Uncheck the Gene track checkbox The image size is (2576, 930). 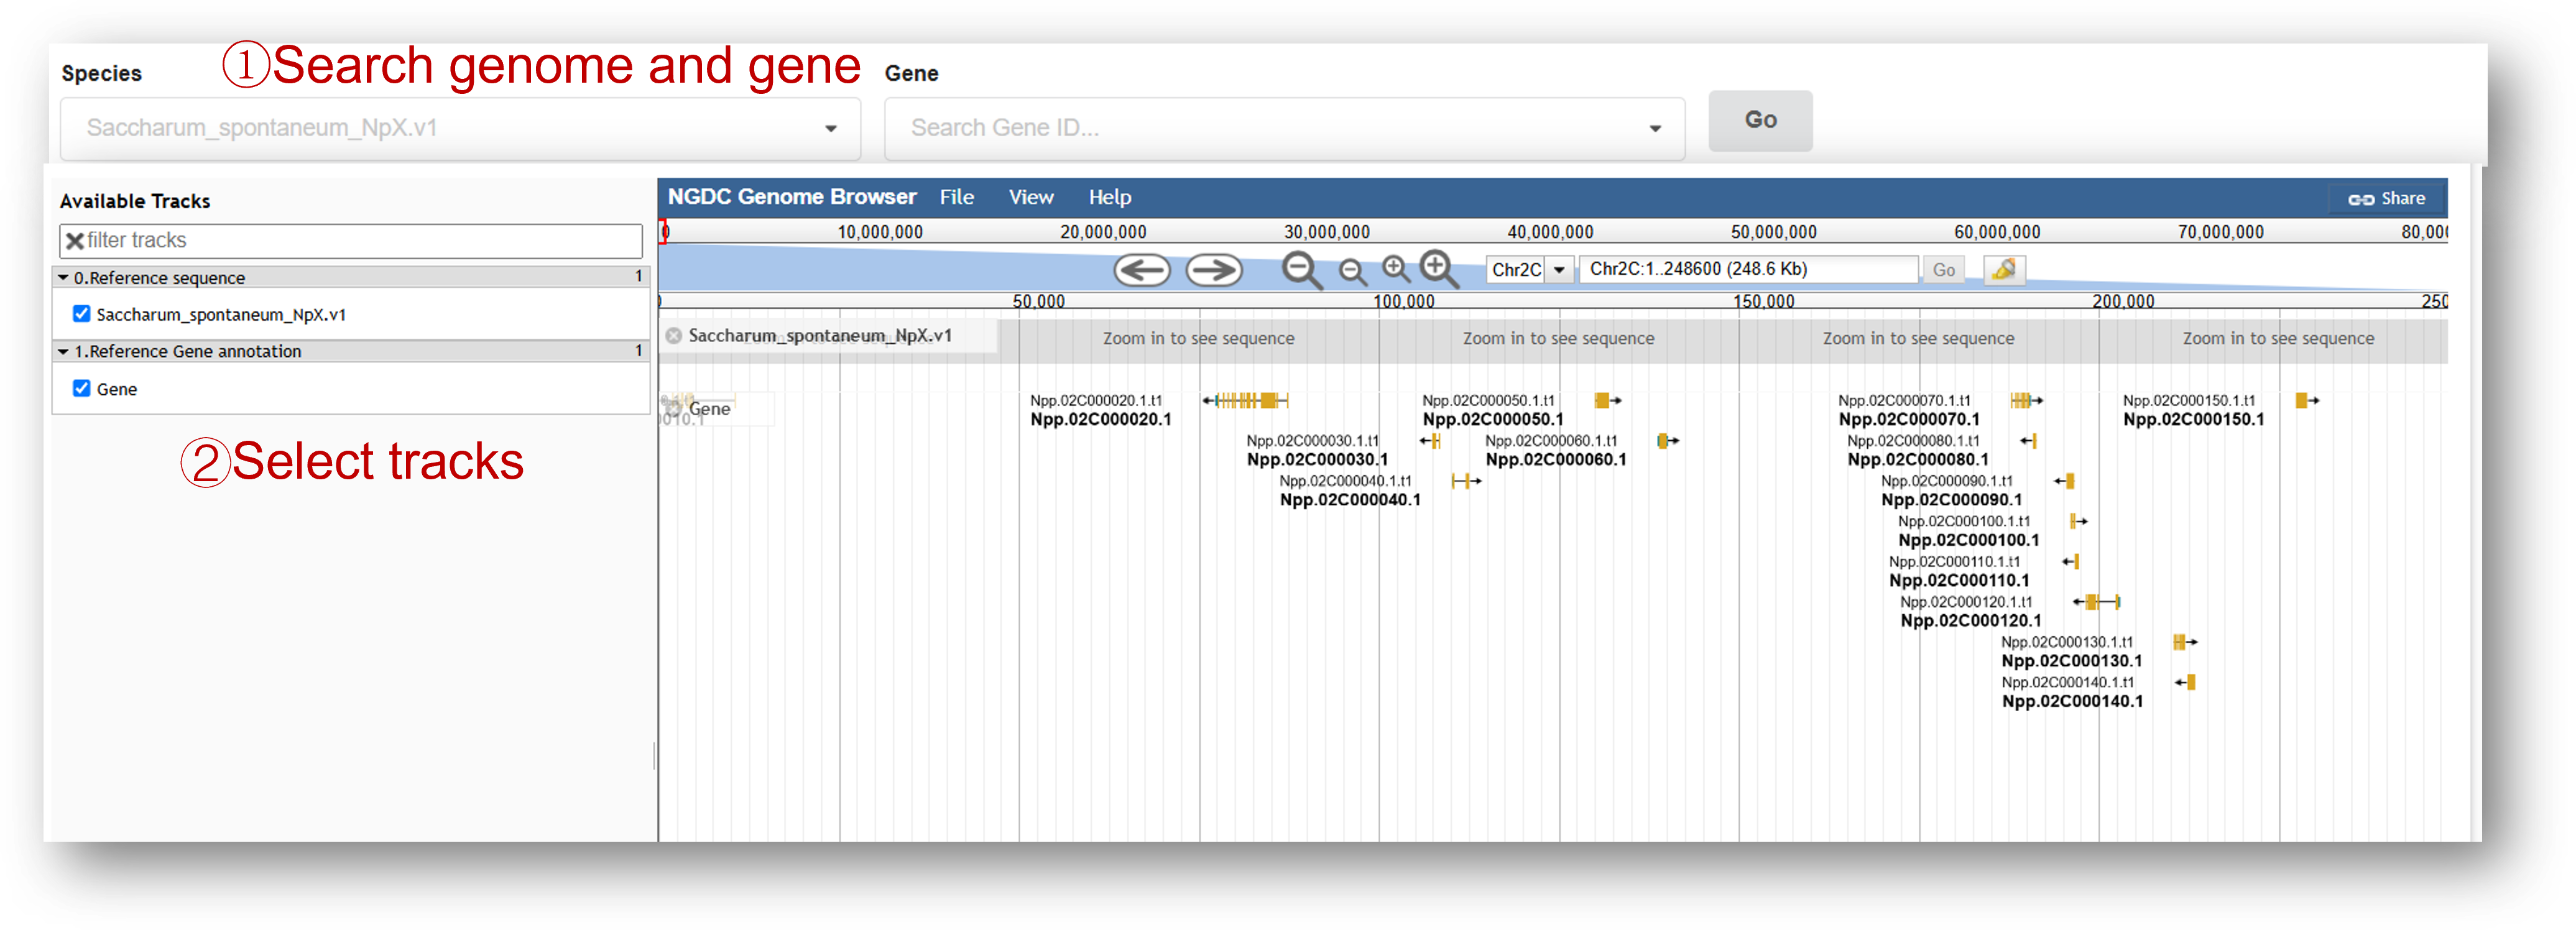coord(82,388)
